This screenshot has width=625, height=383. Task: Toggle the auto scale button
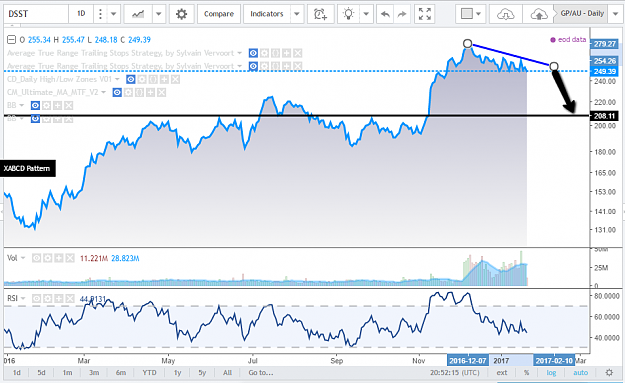(x=580, y=373)
